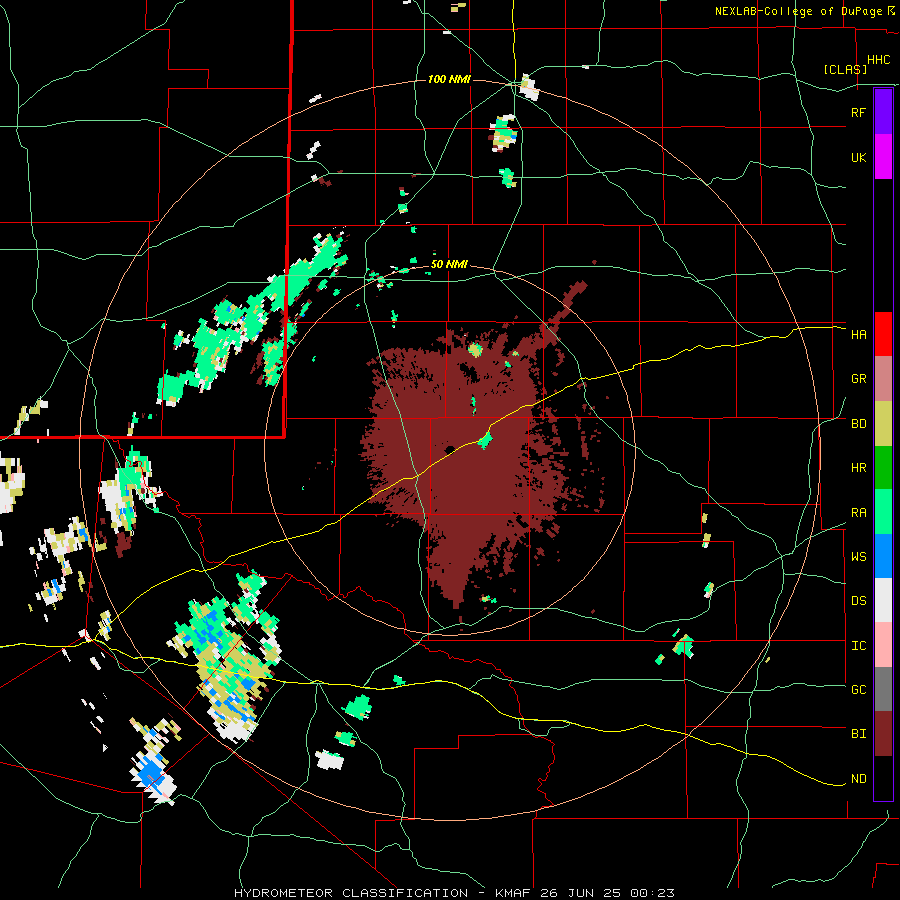Click the HA red legend color swatch
900x900 pixels.
tap(883, 334)
